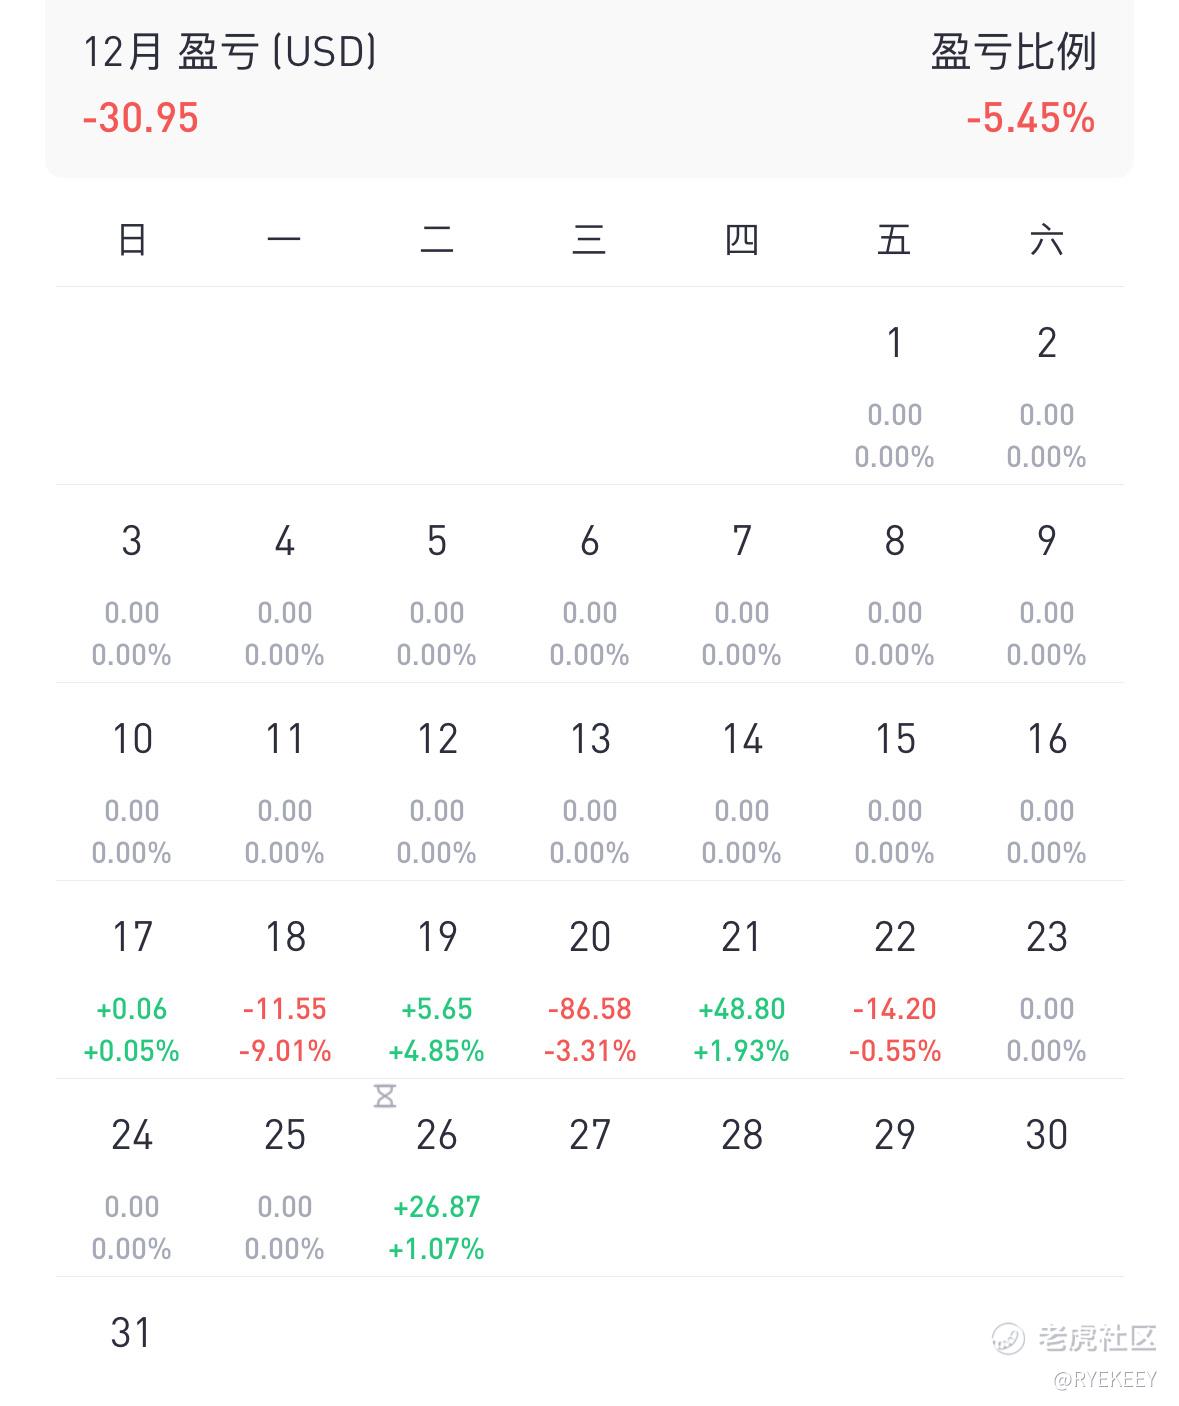
Task: Click the 六 Saturday column header
Action: 1046,240
